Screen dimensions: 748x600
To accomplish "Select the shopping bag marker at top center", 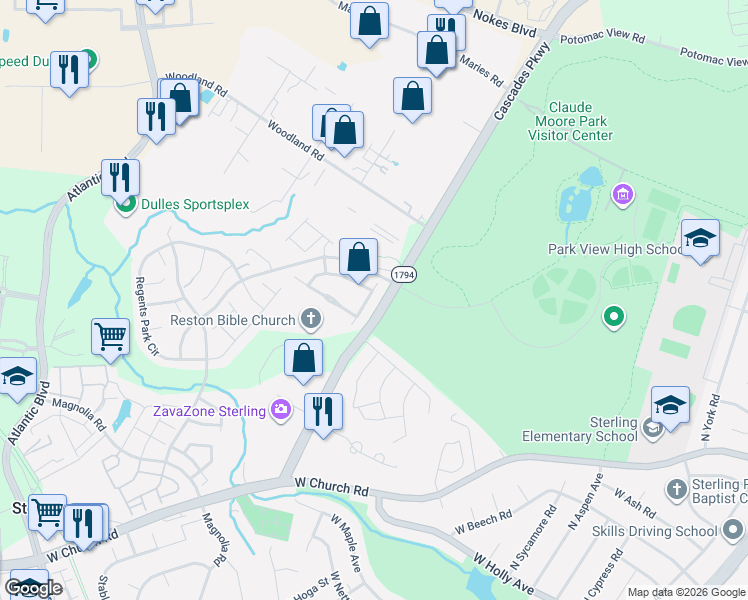I will pyautogui.click(x=369, y=22).
